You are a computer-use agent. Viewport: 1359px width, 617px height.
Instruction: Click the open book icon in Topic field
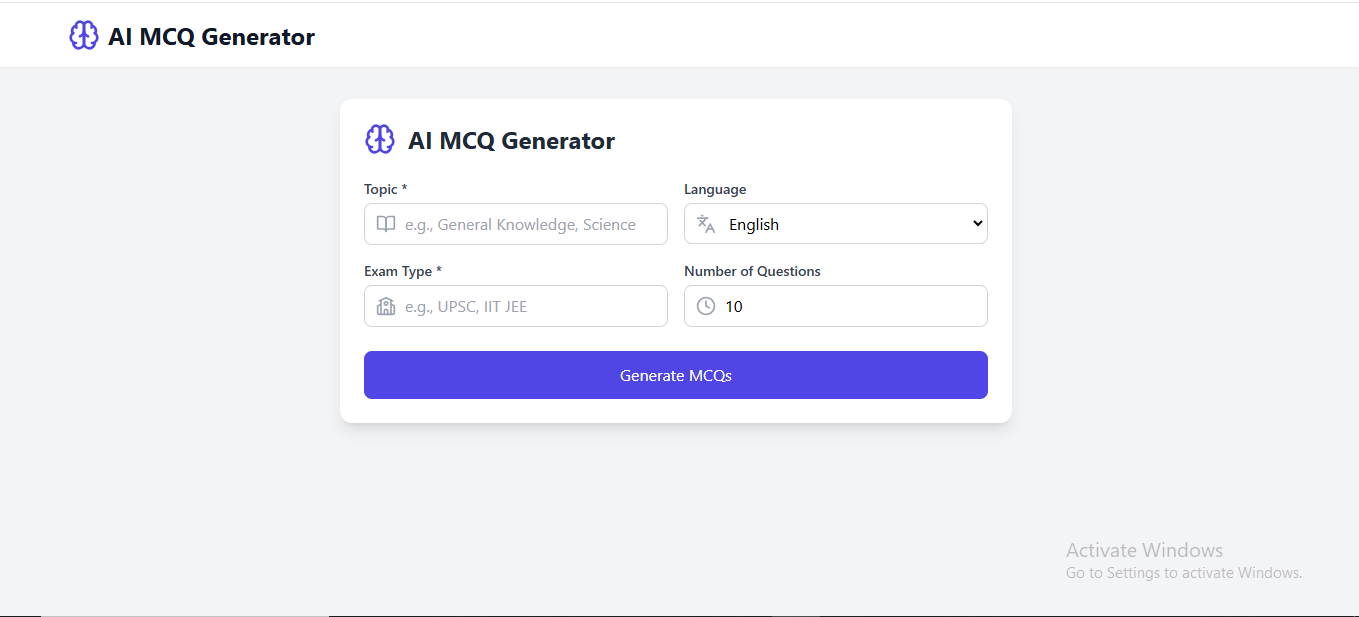(x=385, y=224)
